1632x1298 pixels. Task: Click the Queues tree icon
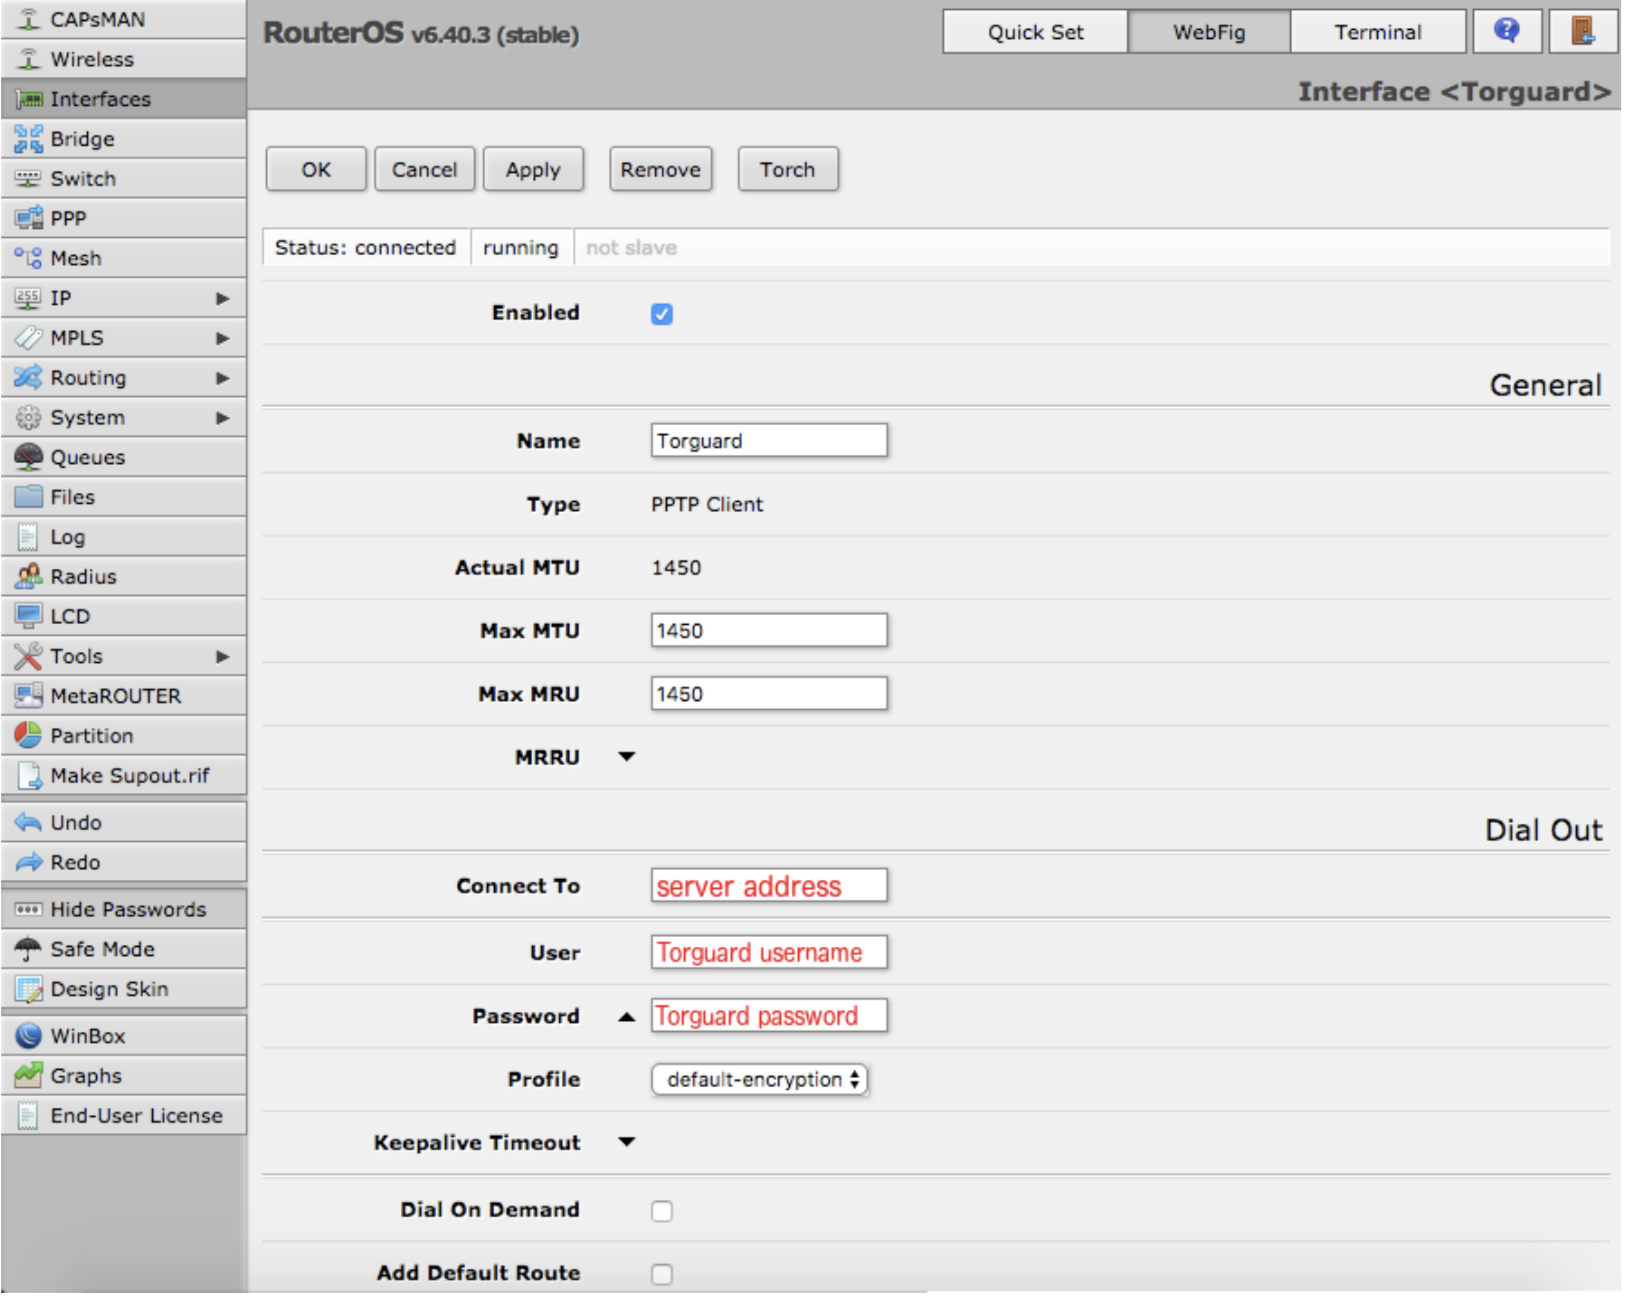[29, 457]
